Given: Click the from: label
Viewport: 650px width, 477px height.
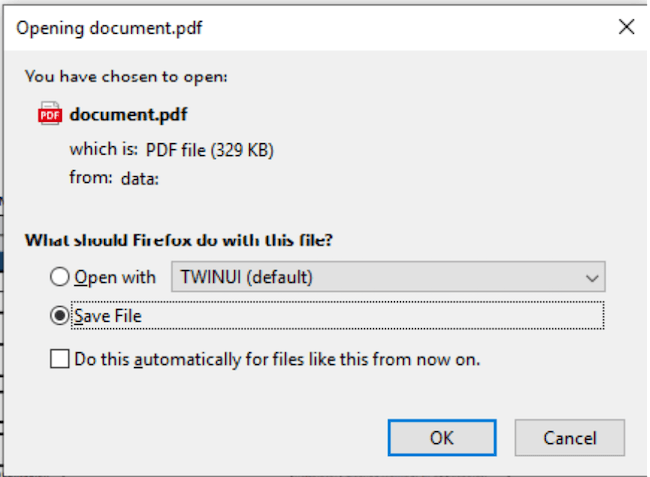Looking at the screenshot, I should point(91,177).
